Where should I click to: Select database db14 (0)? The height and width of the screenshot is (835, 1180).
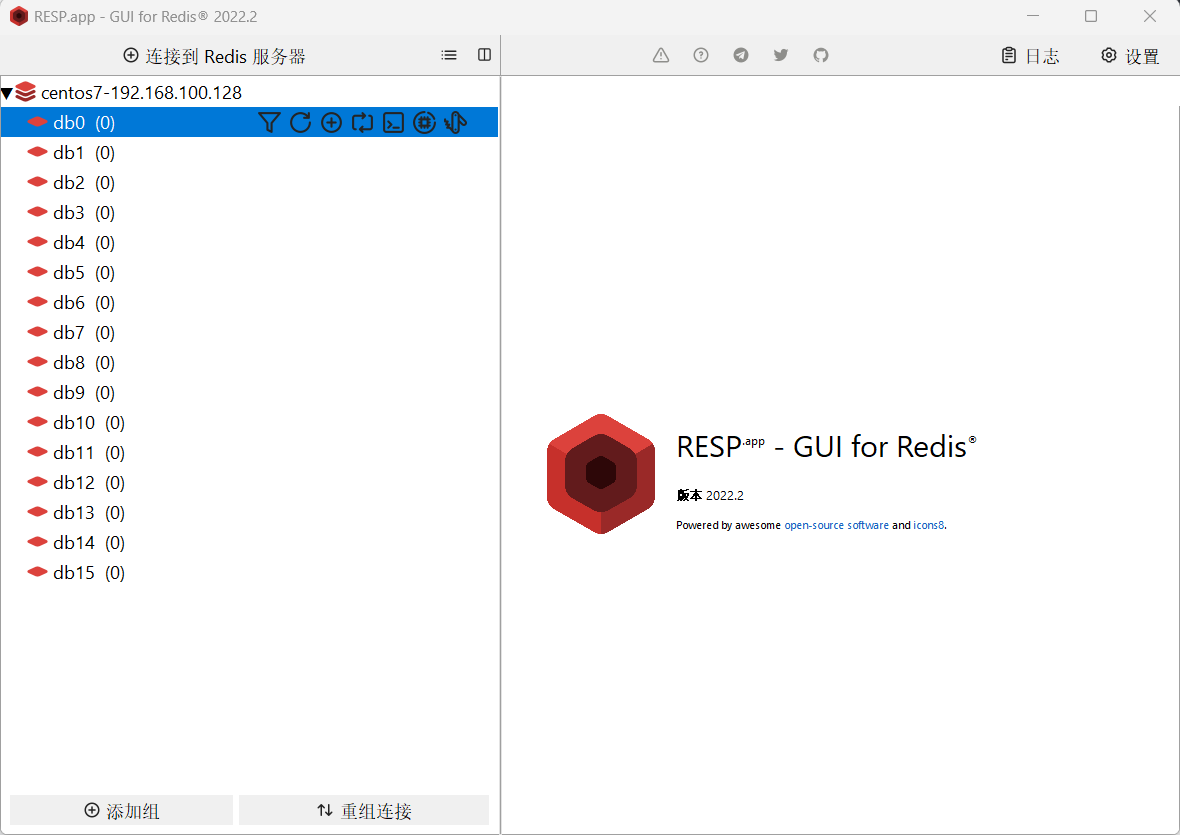click(249, 542)
